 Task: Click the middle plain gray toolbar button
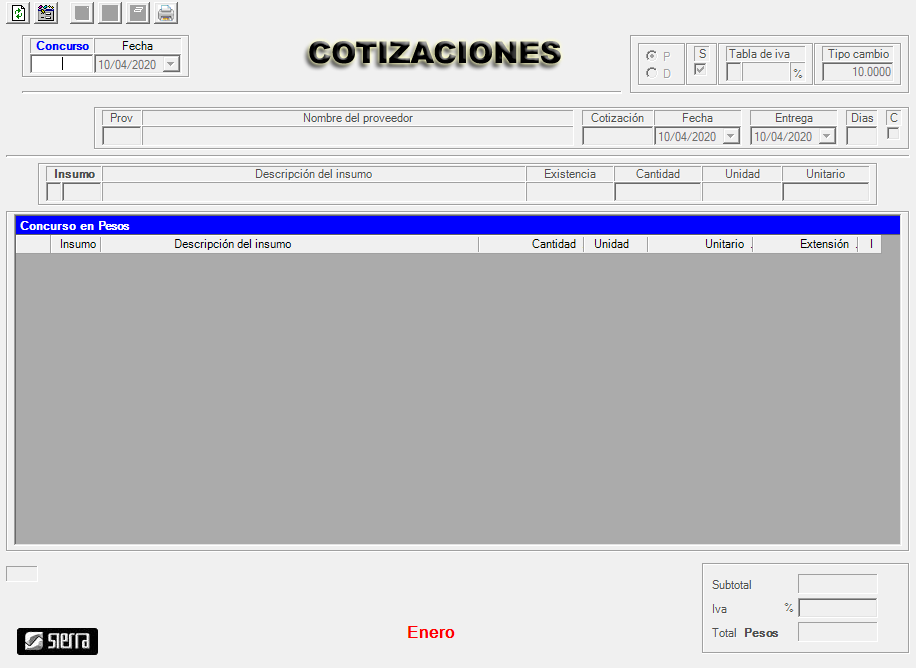[110, 13]
